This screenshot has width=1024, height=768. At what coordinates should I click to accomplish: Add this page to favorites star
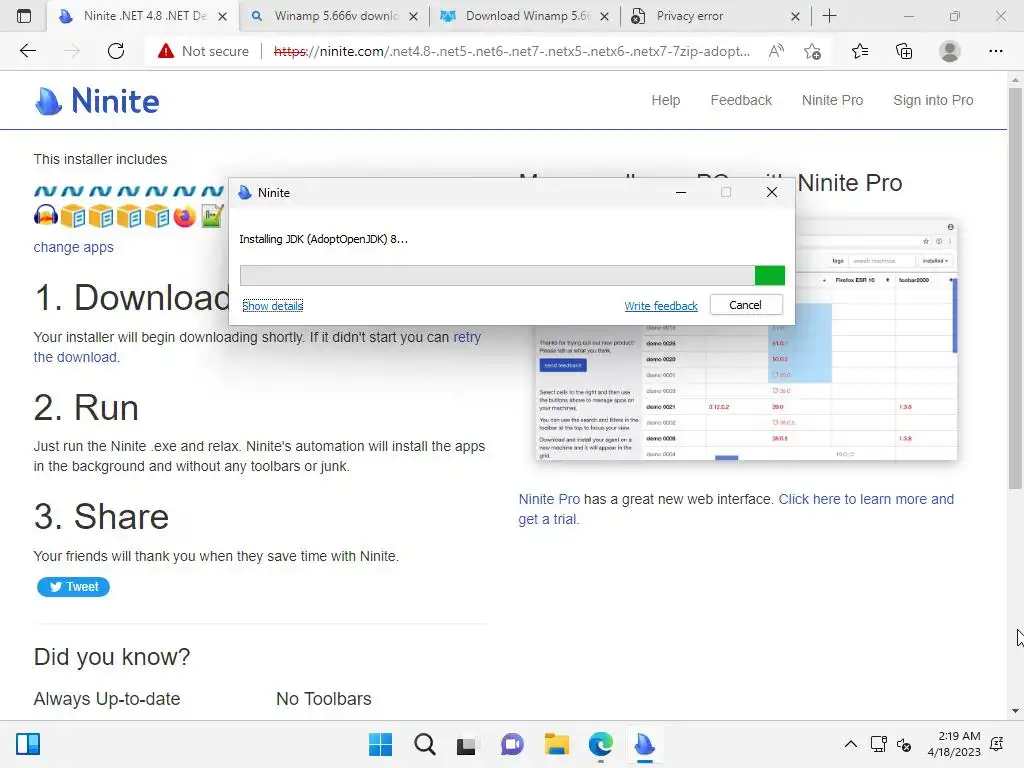point(812,51)
